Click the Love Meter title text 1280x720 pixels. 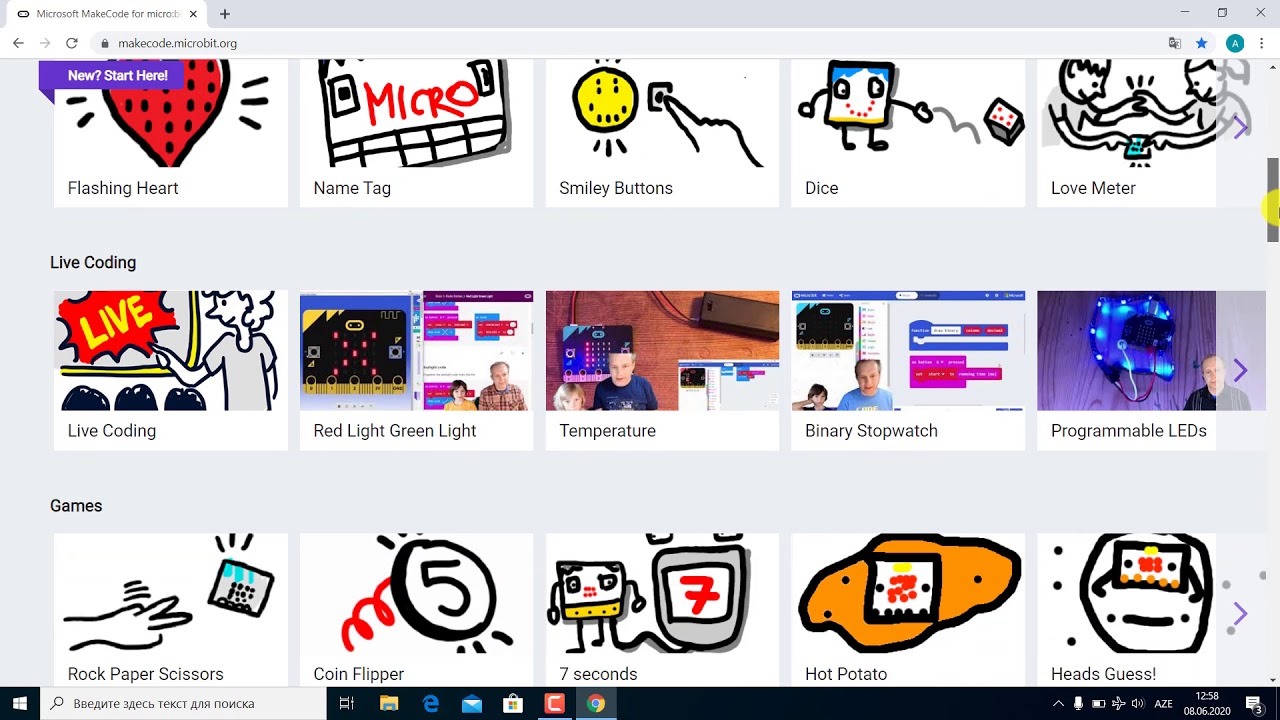[1093, 188]
